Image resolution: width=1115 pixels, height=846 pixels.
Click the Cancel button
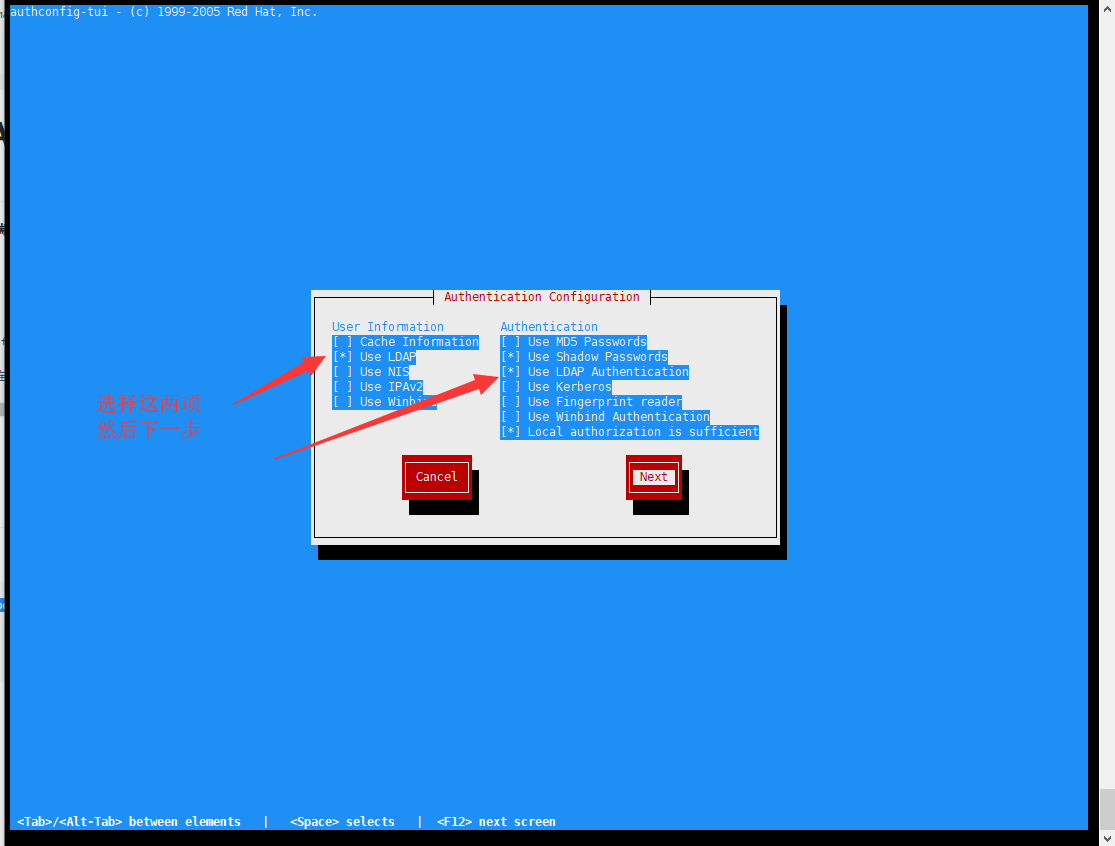point(437,477)
